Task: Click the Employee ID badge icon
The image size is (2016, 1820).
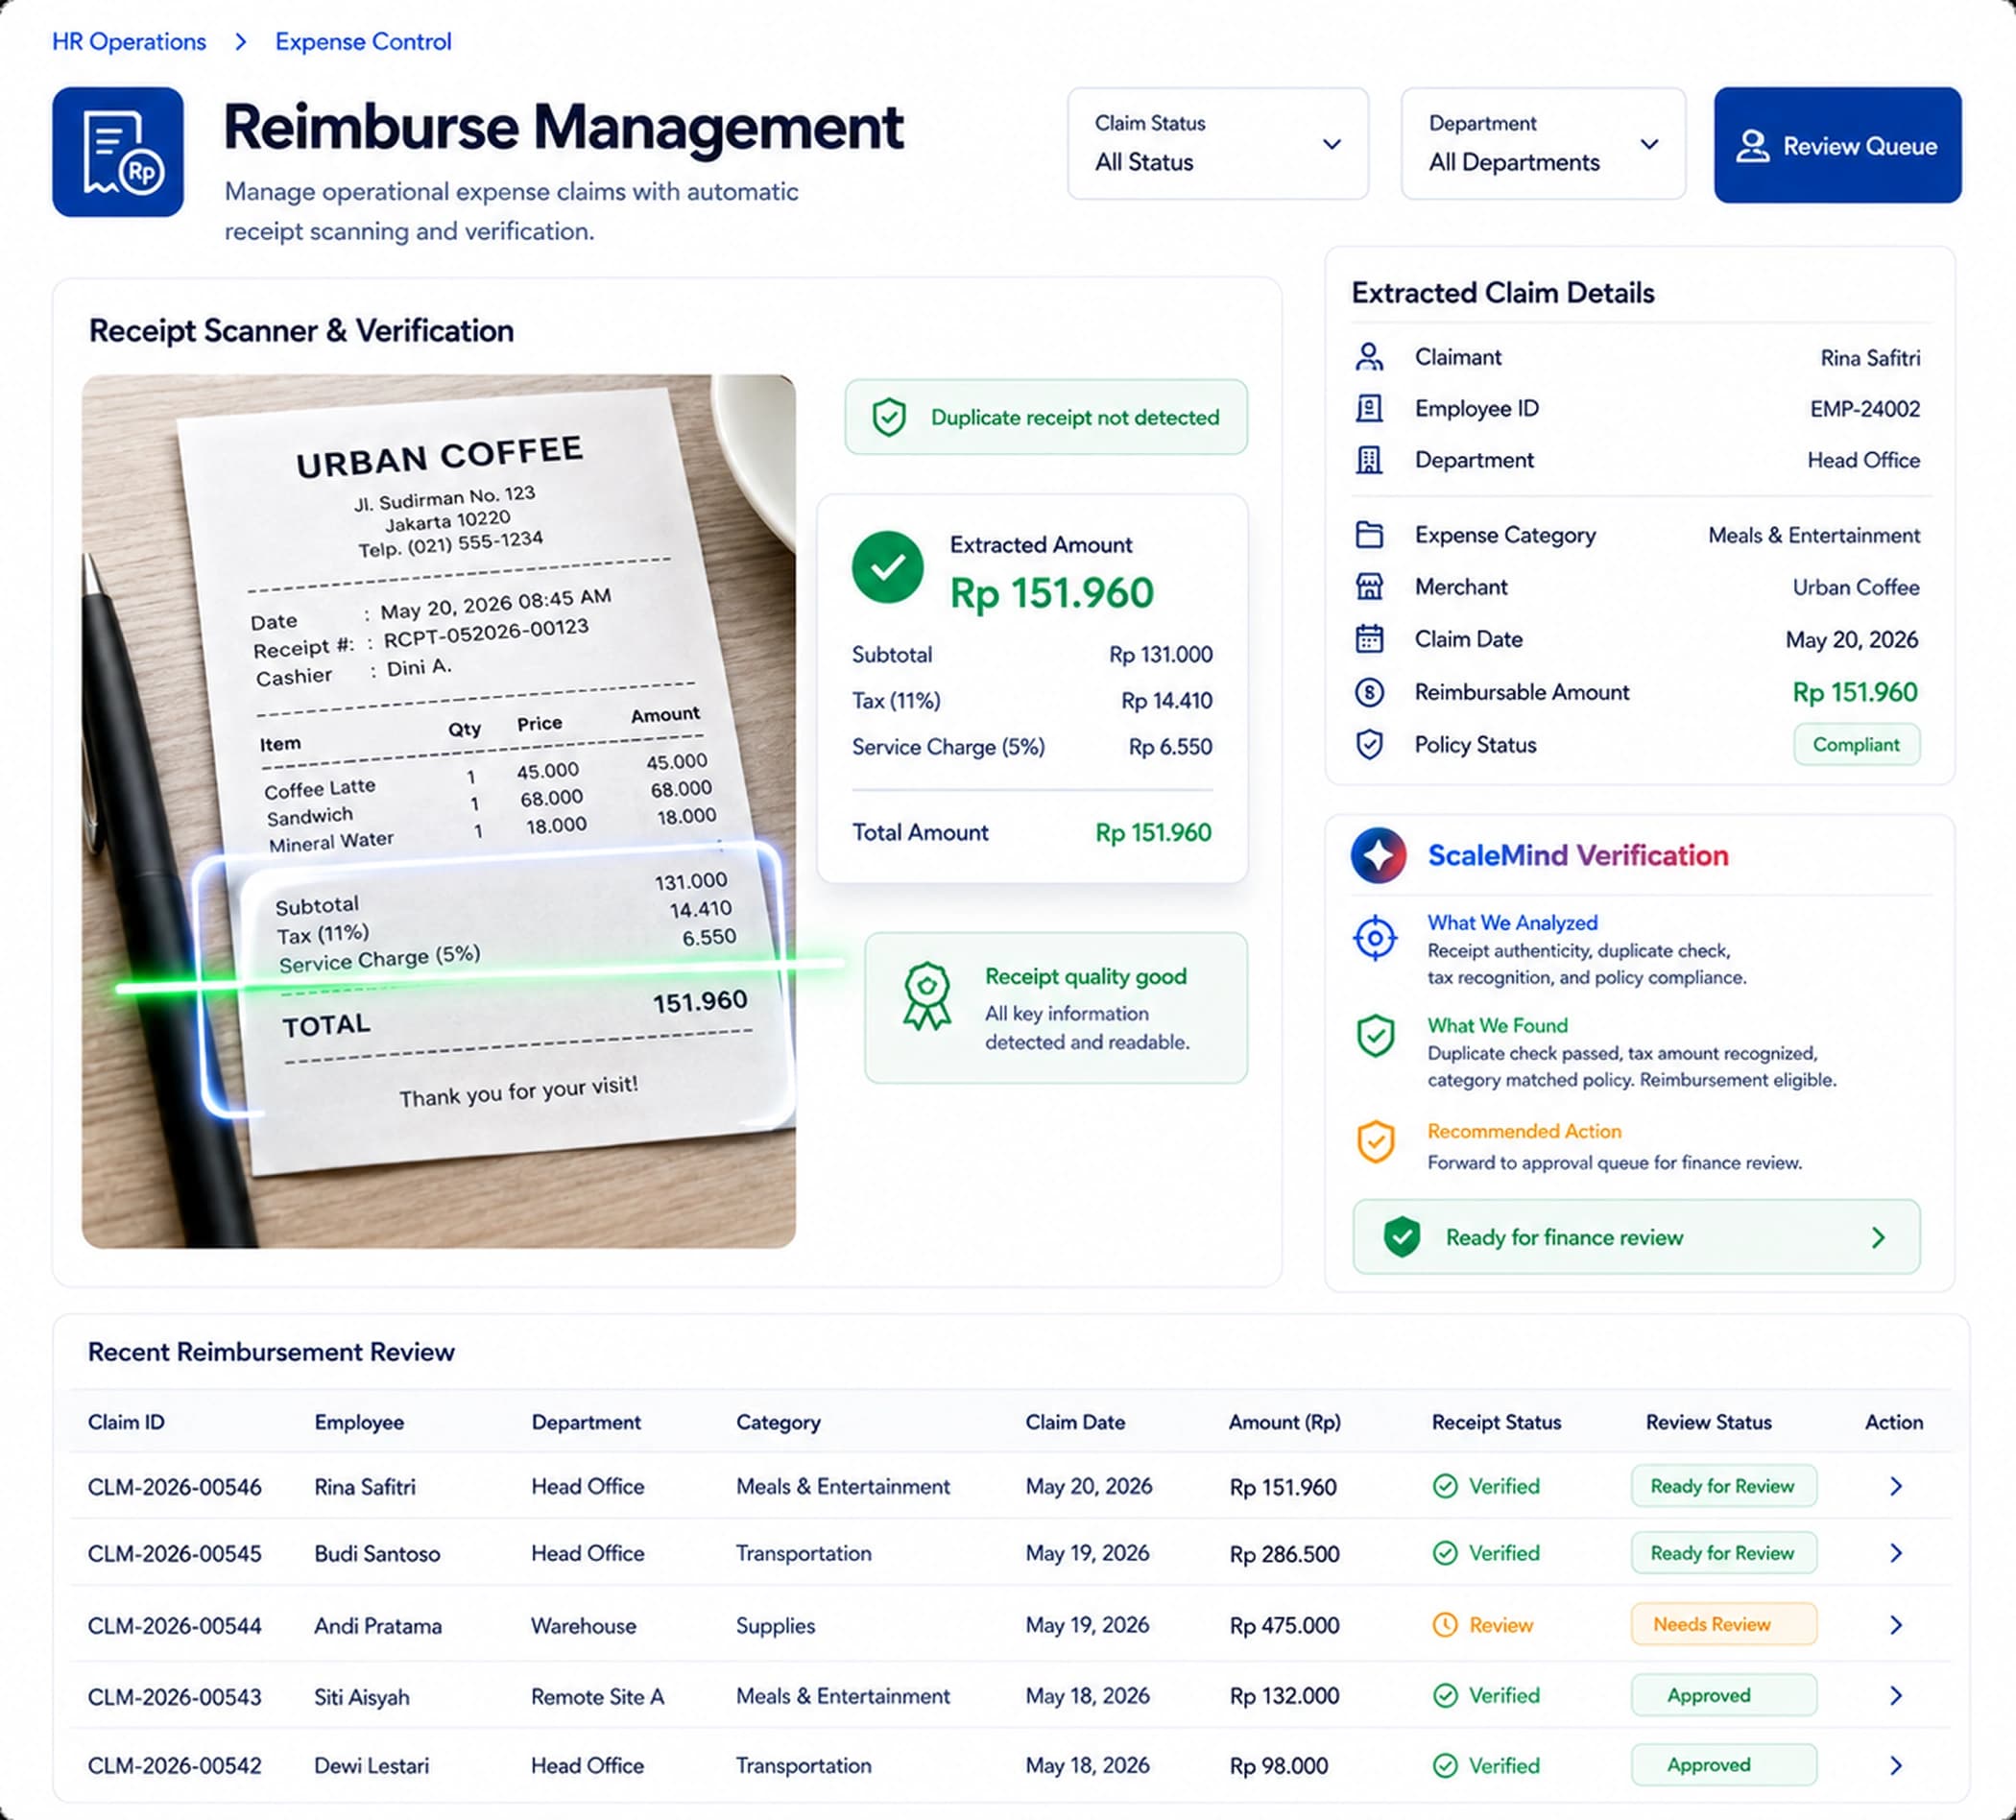Action: 1369,408
